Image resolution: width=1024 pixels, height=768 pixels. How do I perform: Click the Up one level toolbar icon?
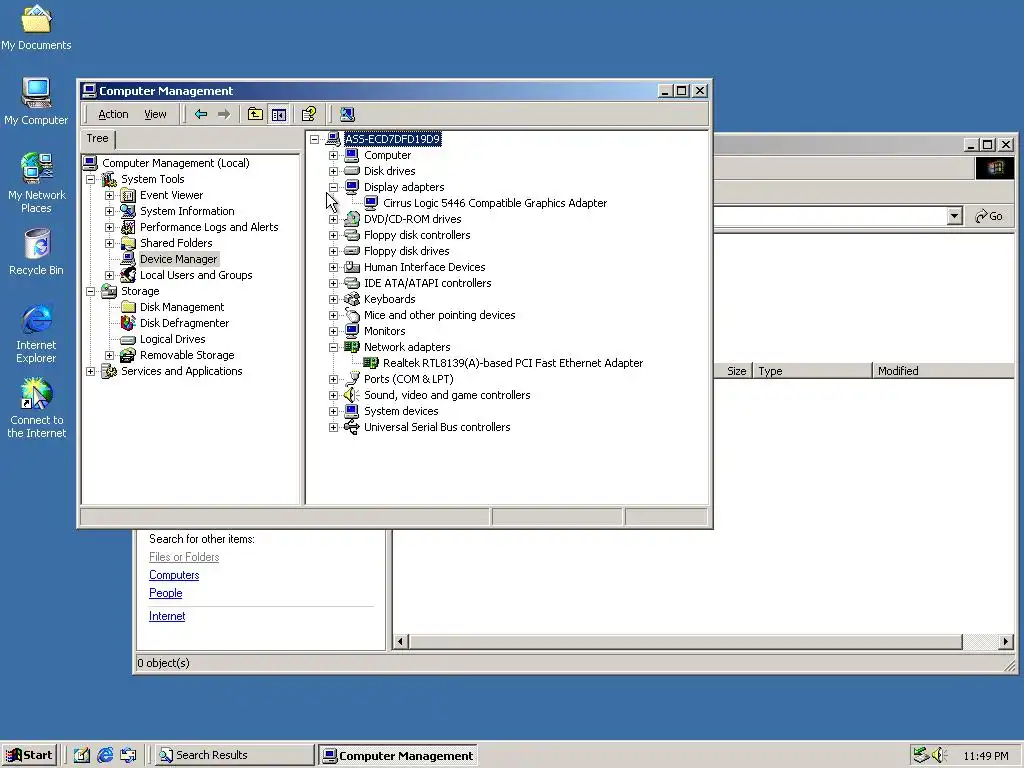pos(255,114)
